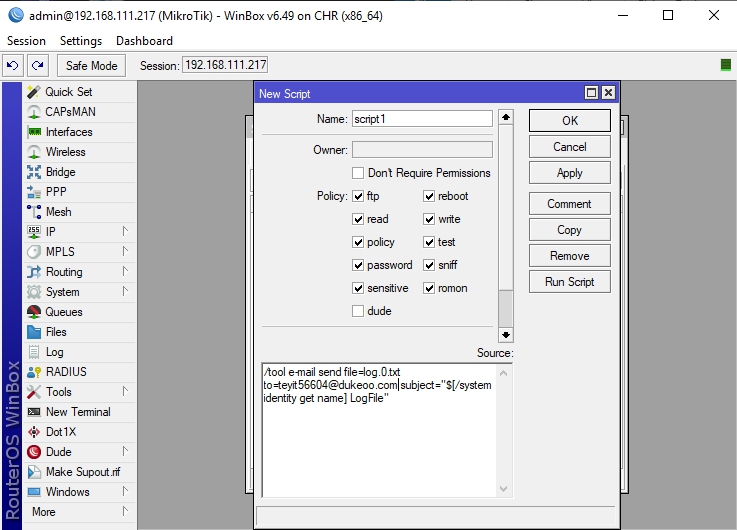Click the Remove button
This screenshot has height=530, width=737.
point(570,256)
